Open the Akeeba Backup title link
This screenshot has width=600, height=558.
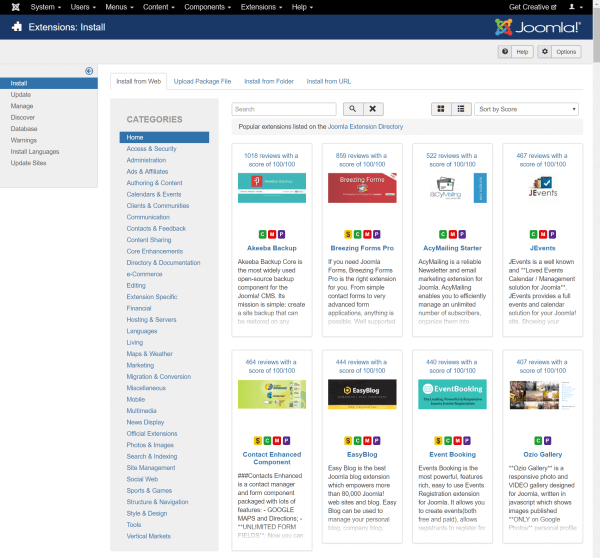coord(272,248)
